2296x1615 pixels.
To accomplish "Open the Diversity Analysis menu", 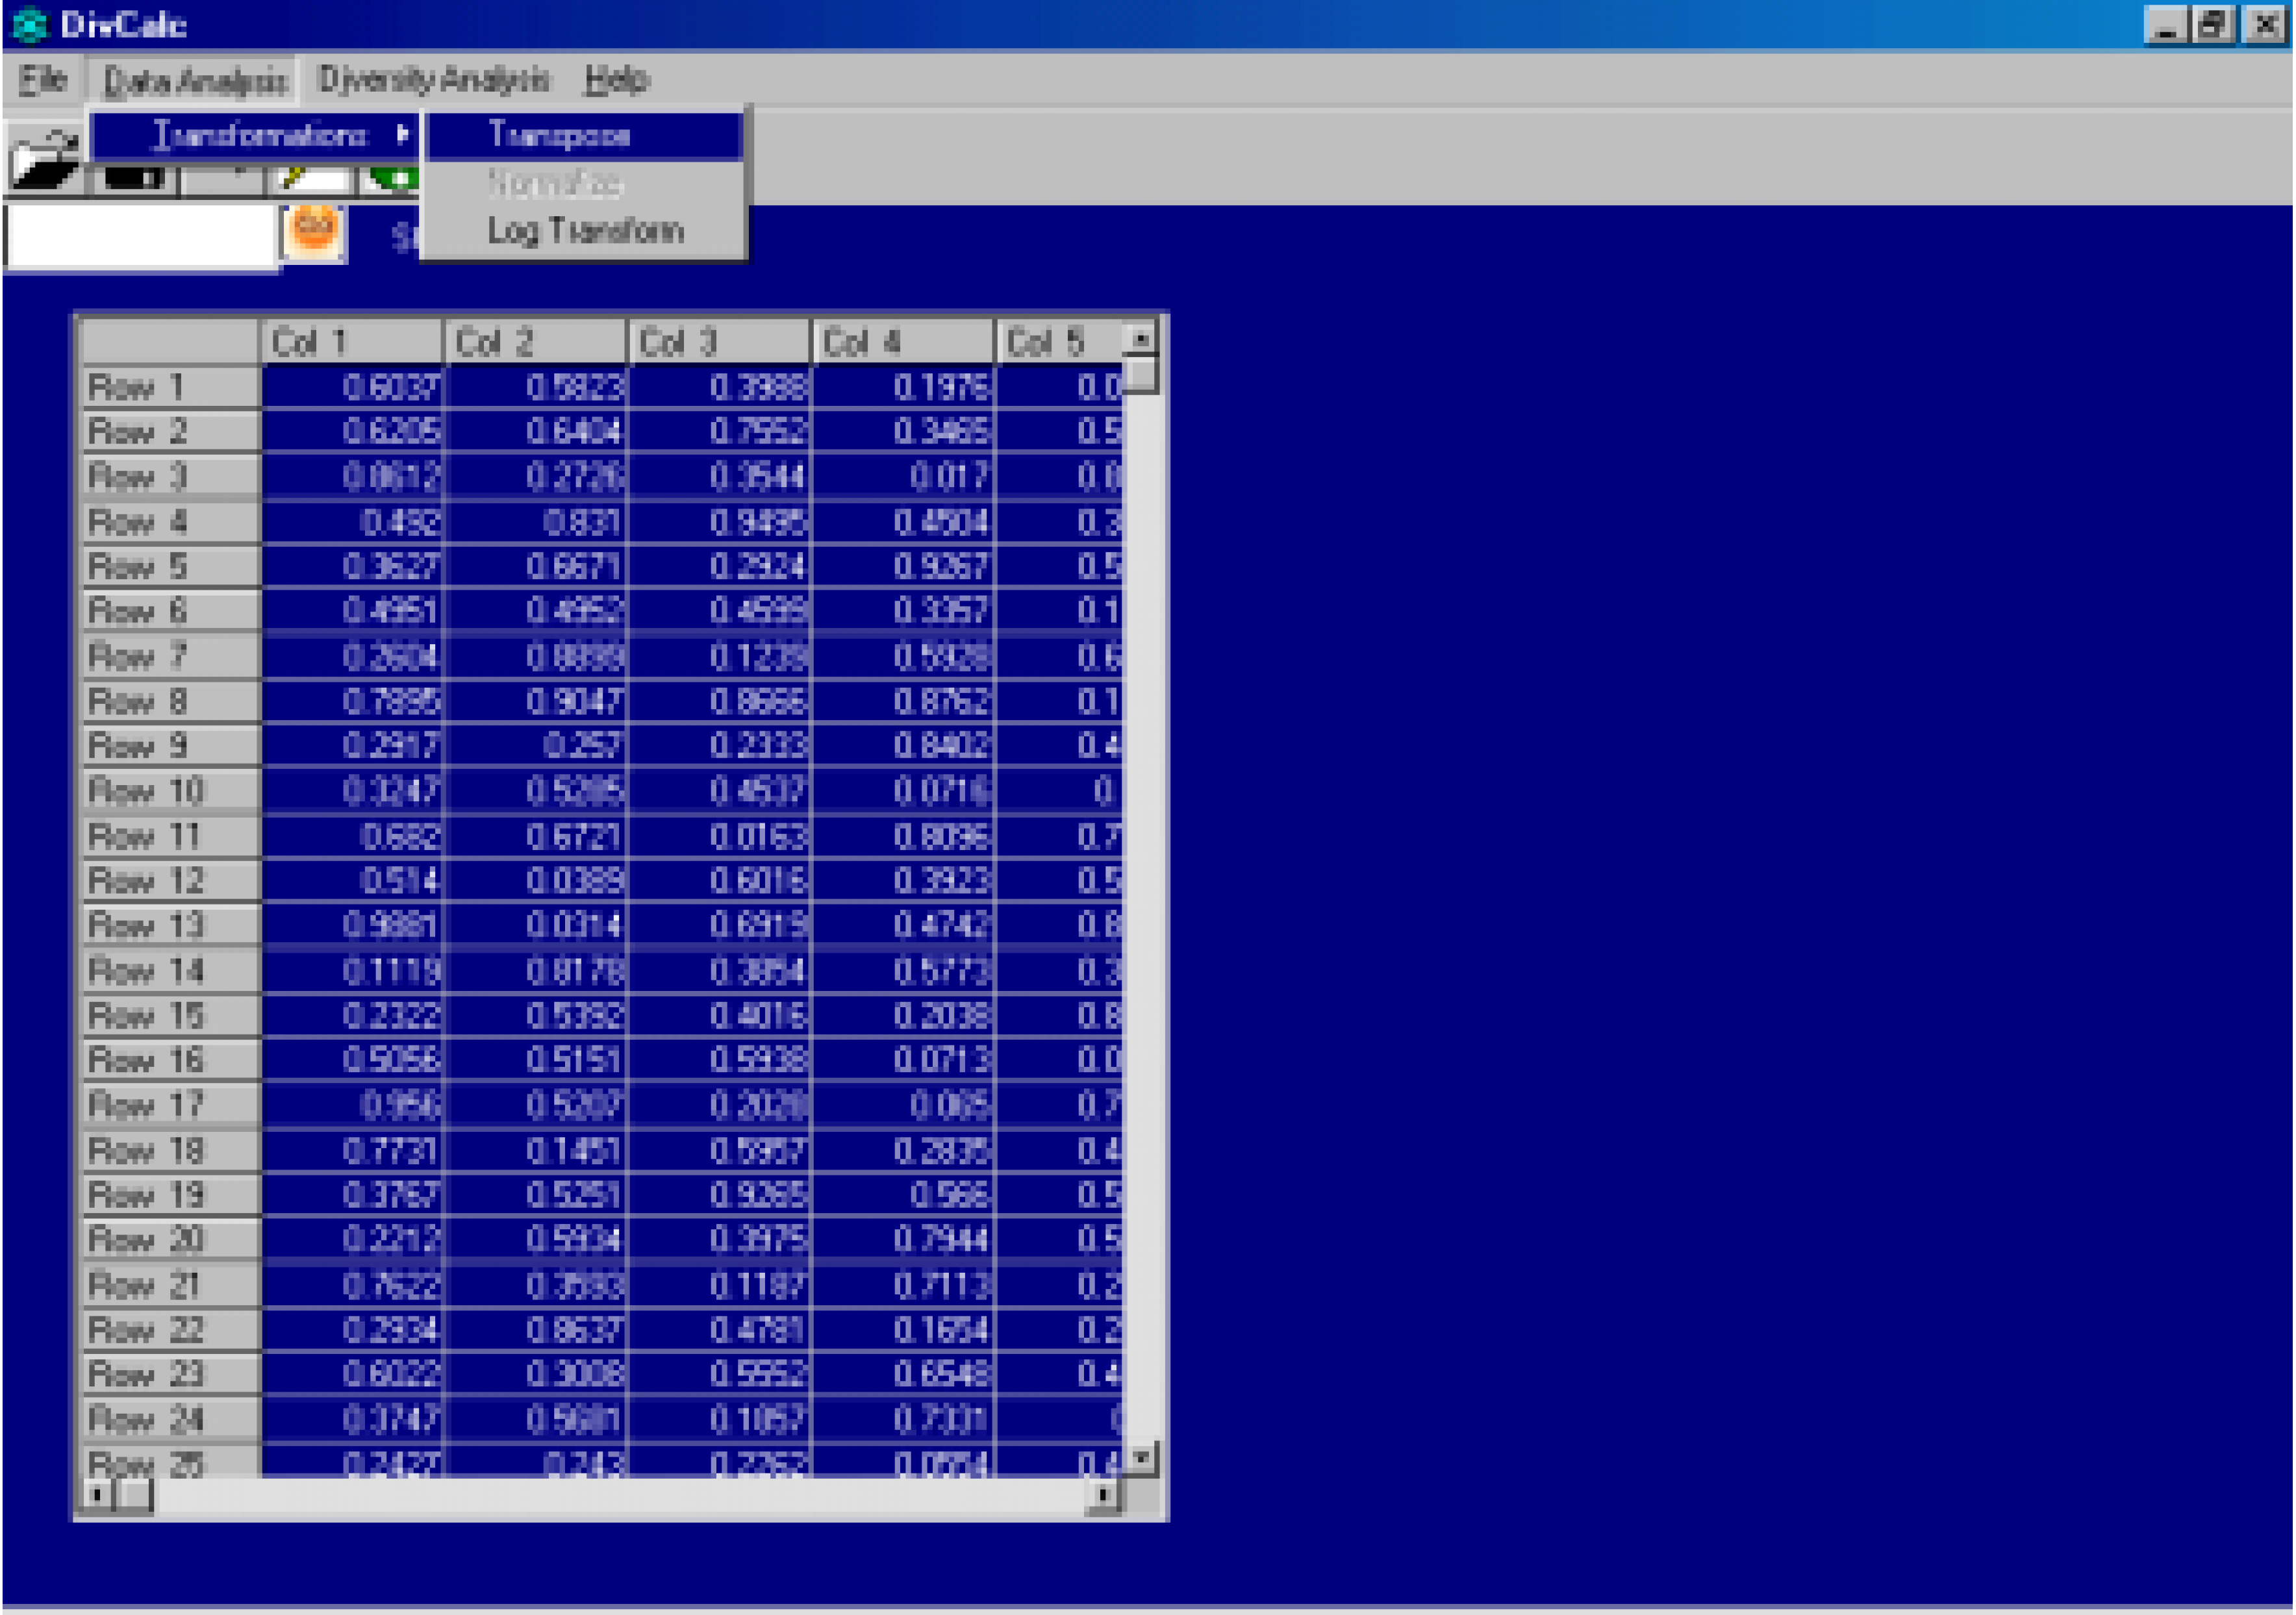I will (433, 79).
